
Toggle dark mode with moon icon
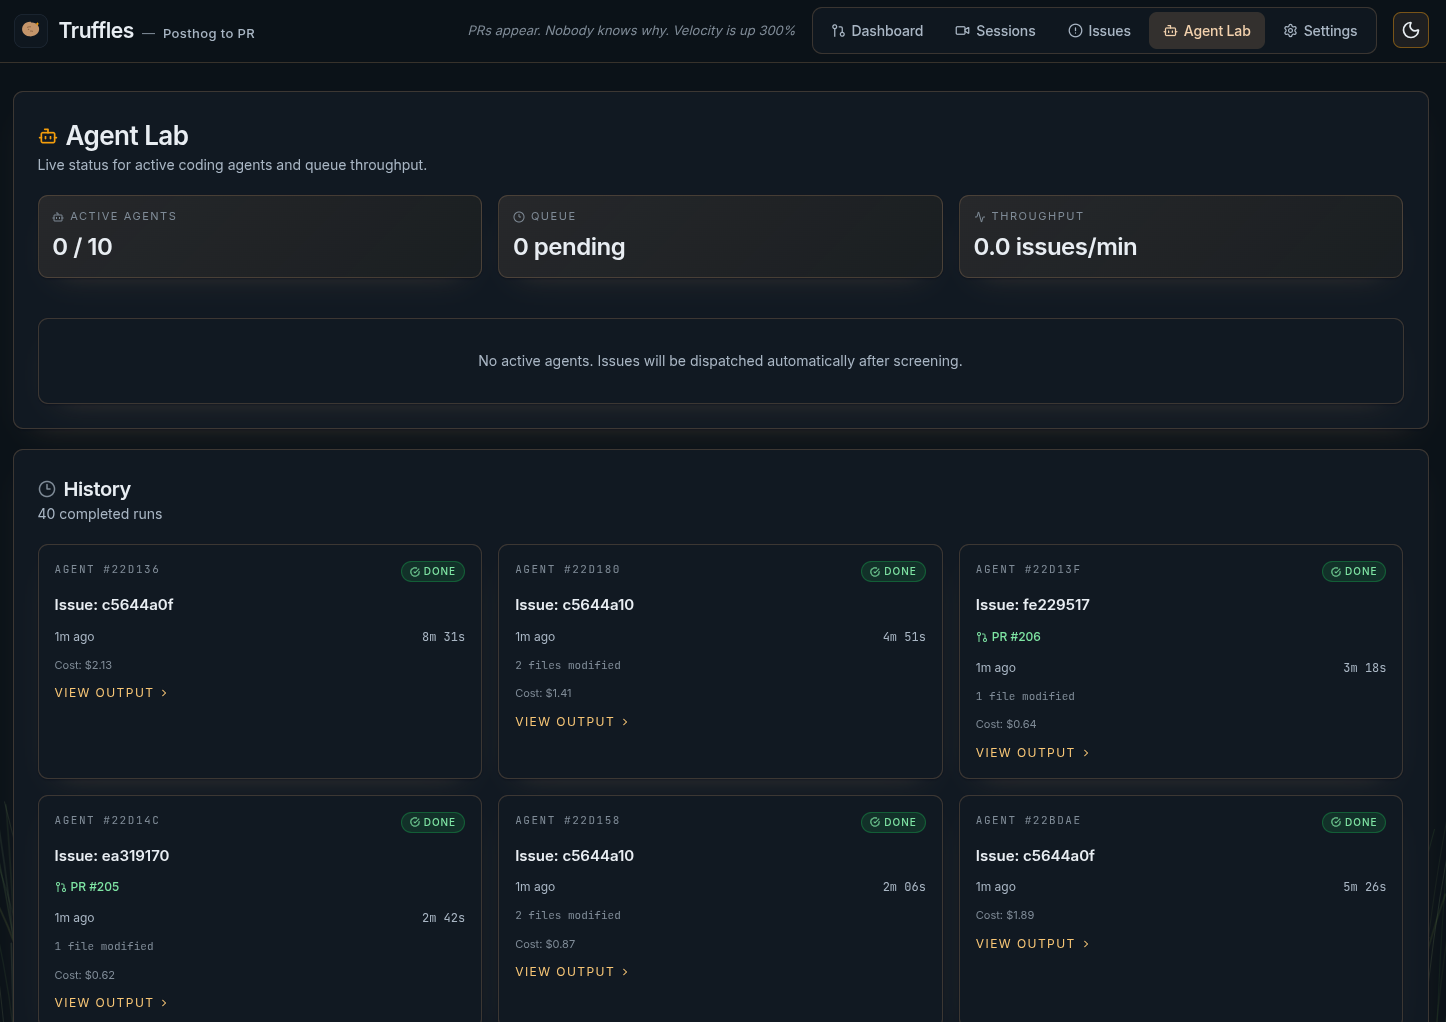pos(1410,31)
